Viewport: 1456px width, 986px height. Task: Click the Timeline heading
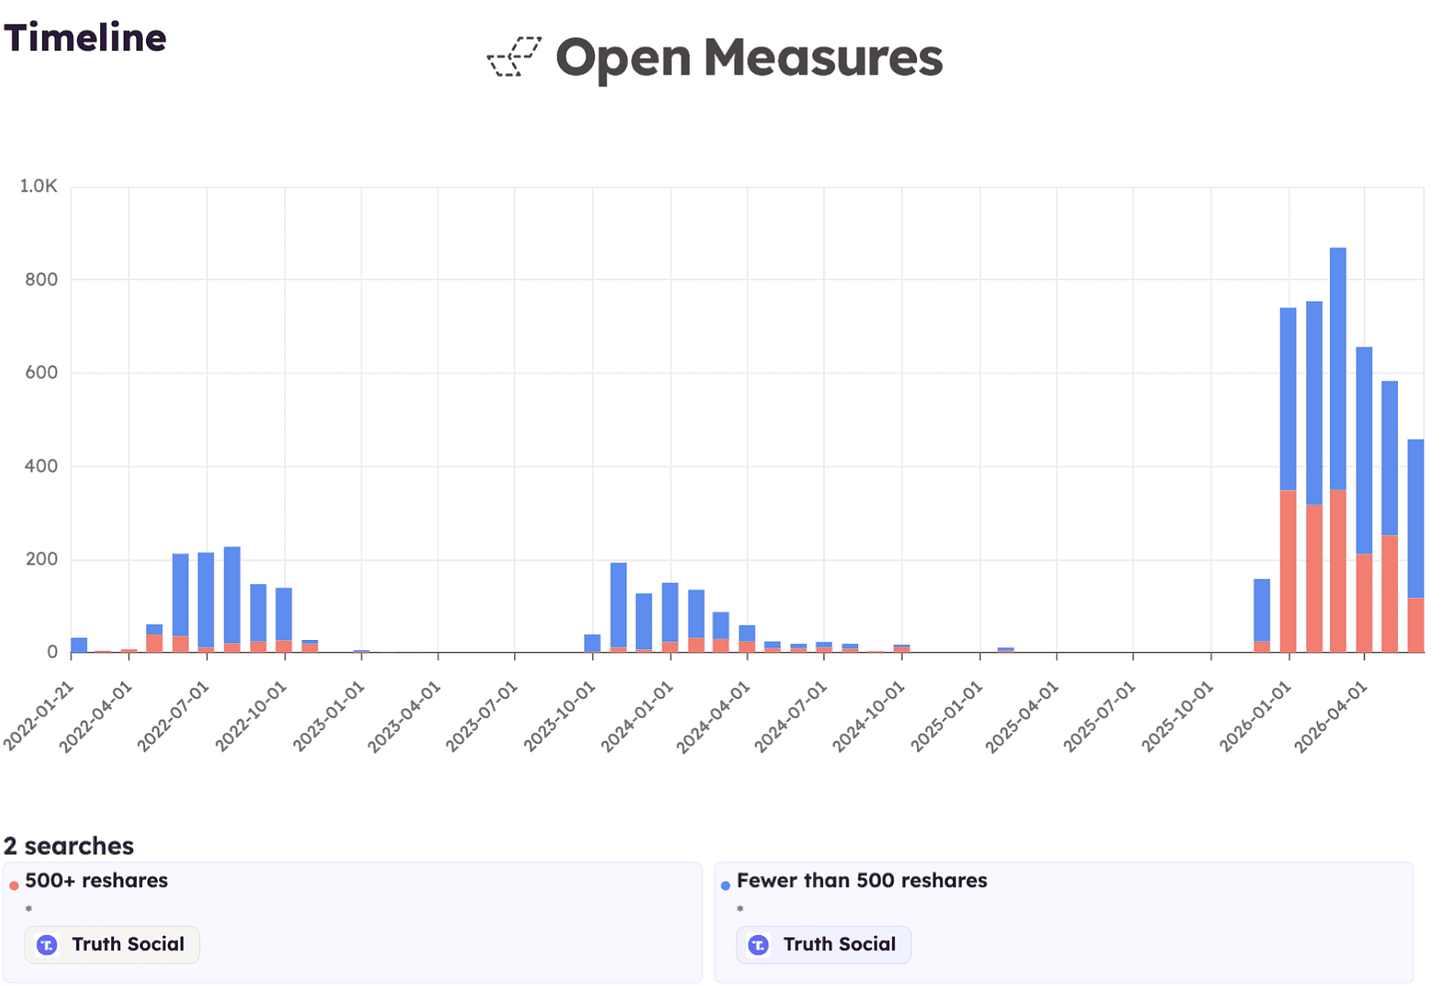pos(85,38)
